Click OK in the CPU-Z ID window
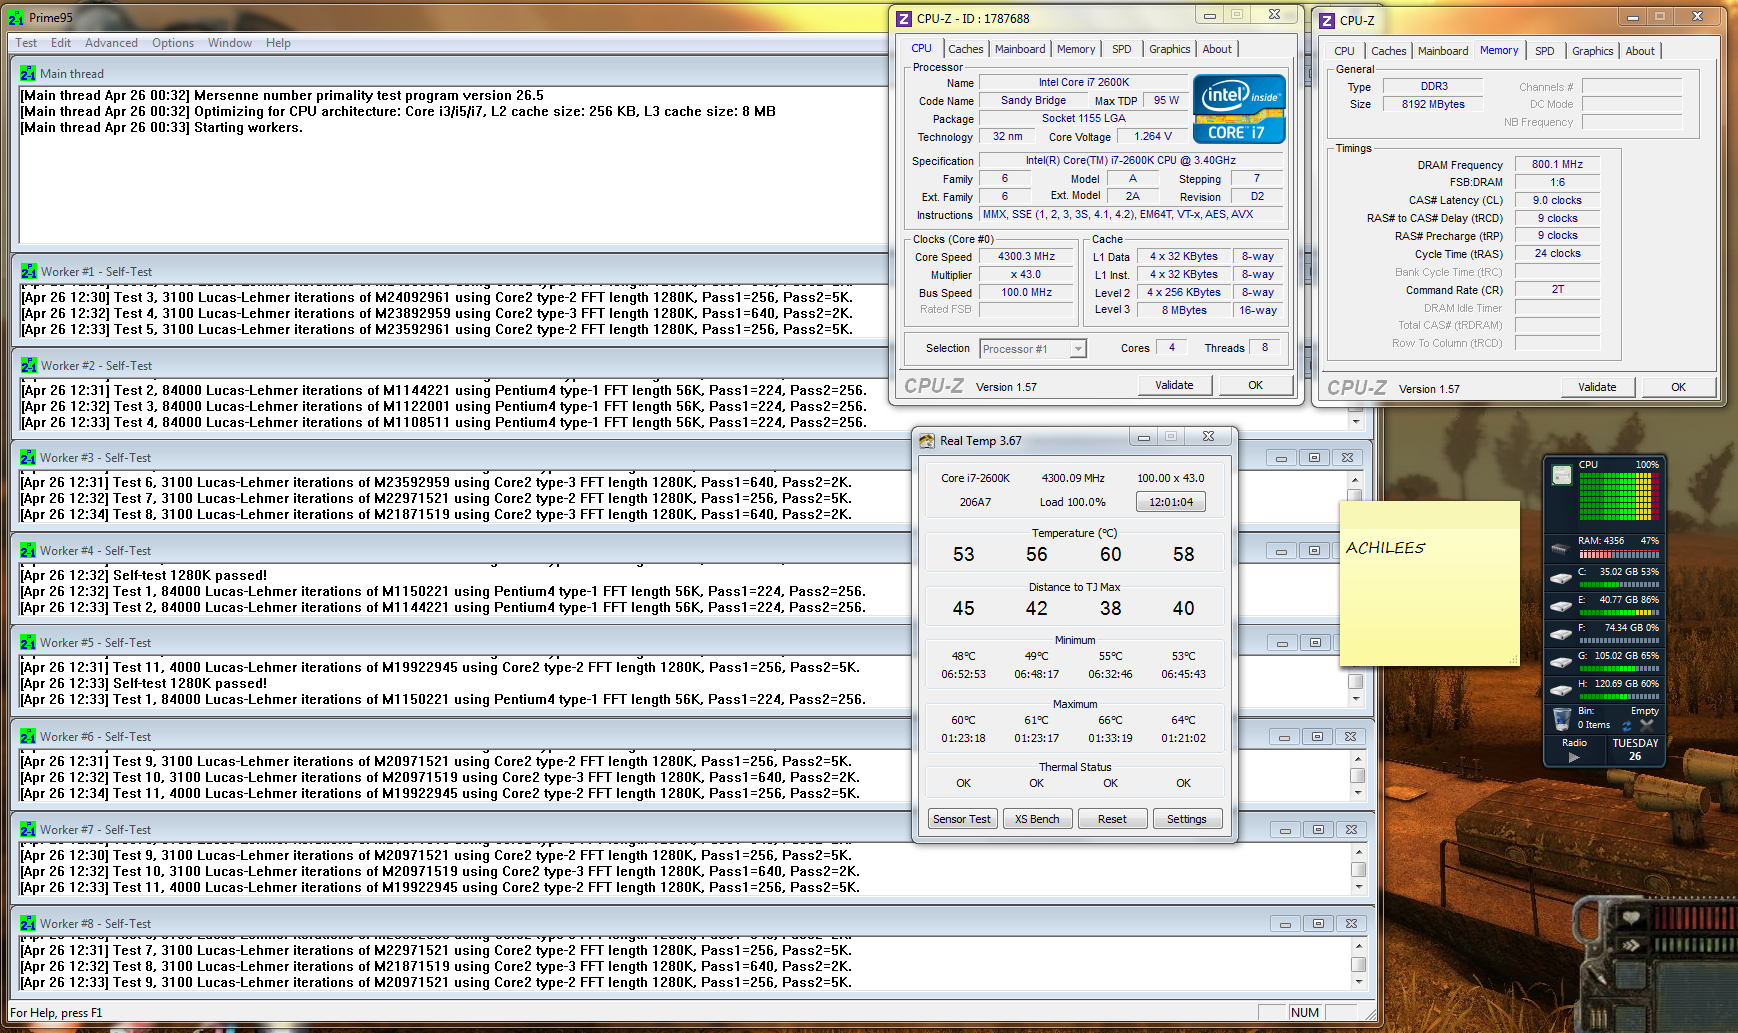 pos(1255,385)
